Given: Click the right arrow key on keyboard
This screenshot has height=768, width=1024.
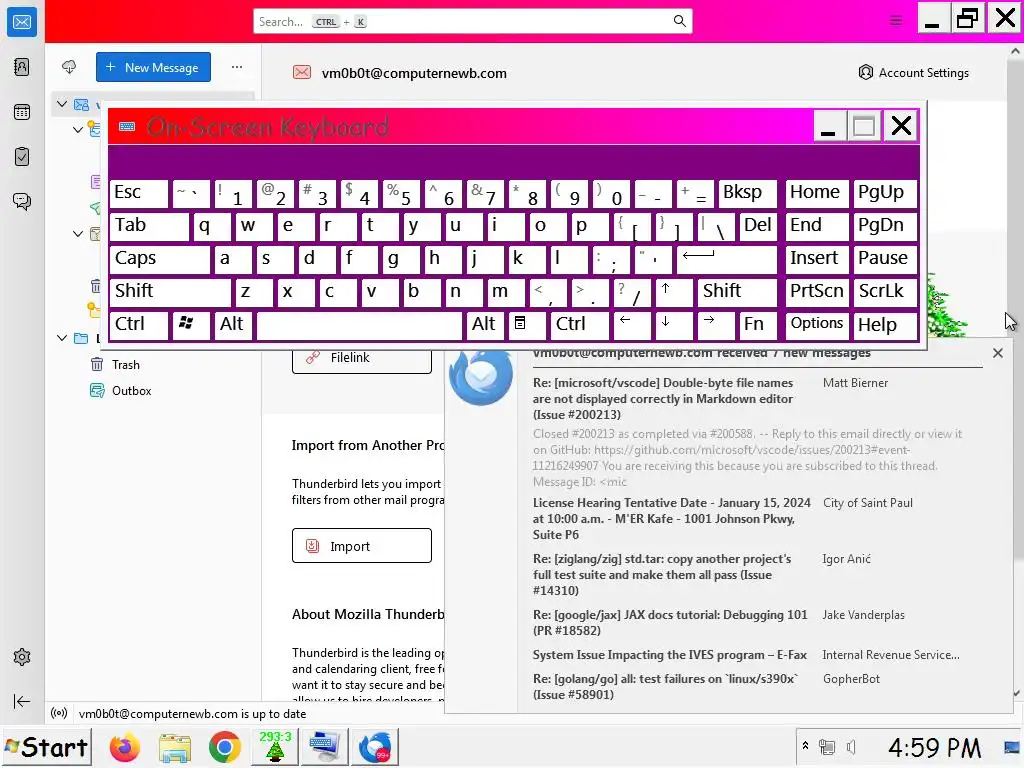Looking at the screenshot, I should (716, 325).
